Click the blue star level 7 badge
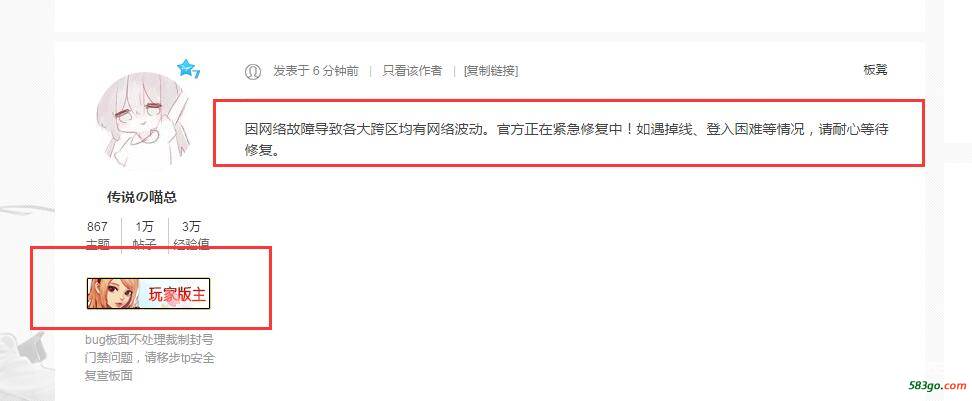 pos(188,69)
